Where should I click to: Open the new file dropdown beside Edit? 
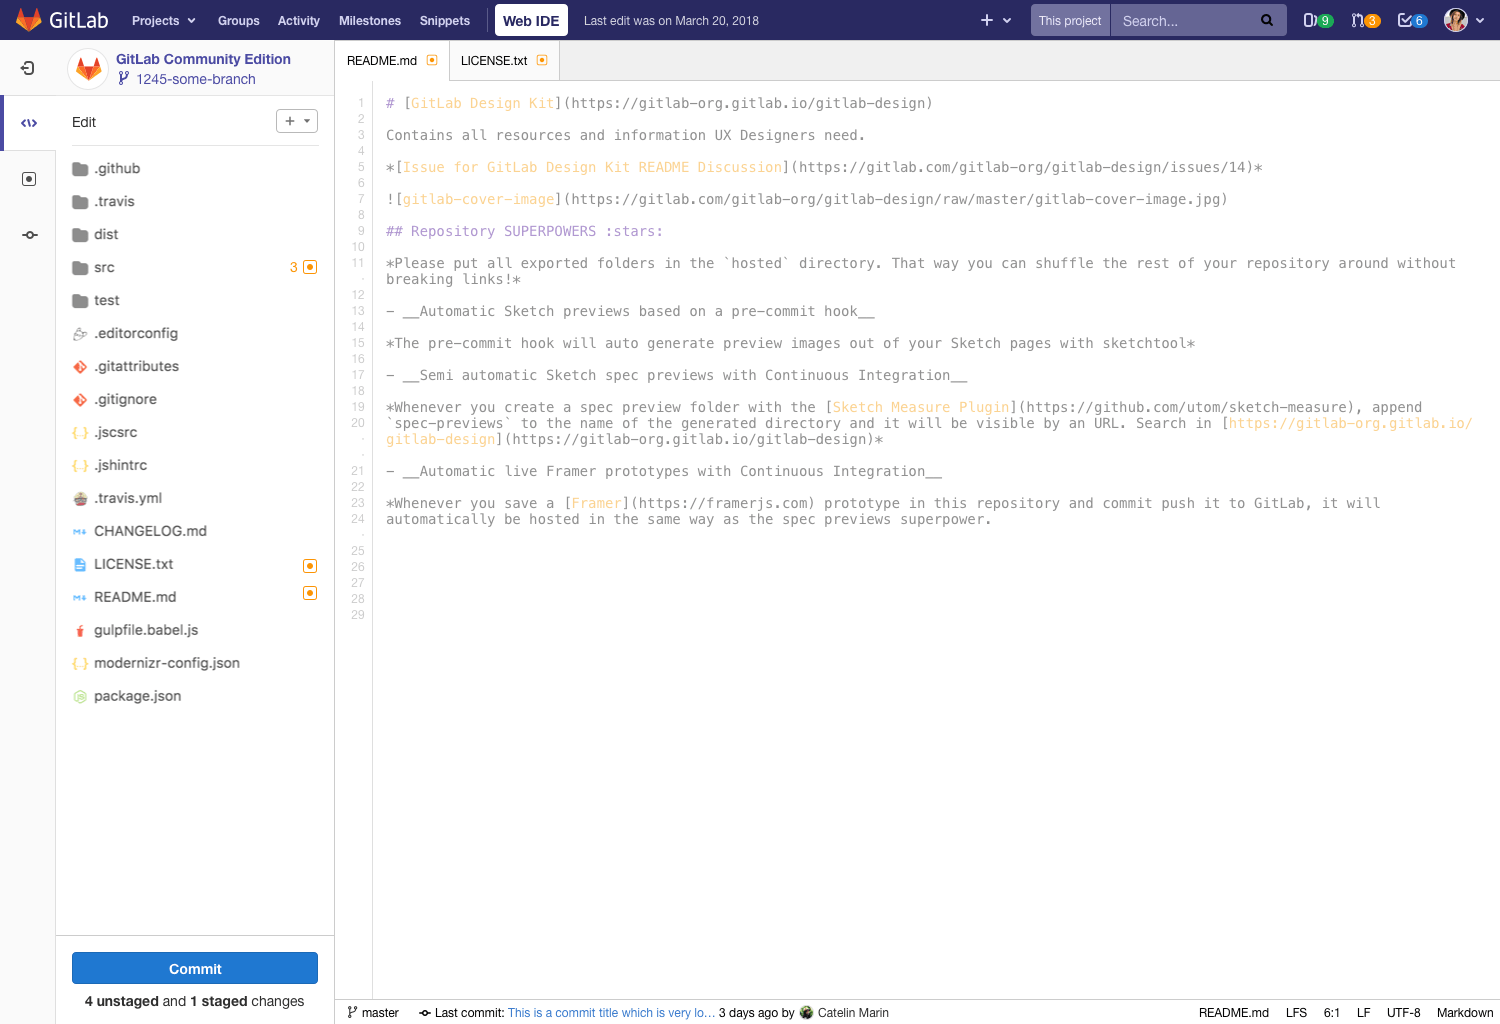296,120
